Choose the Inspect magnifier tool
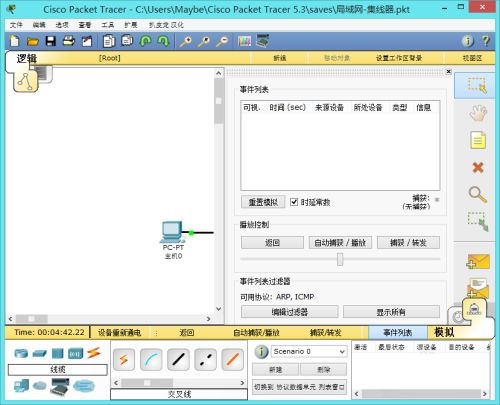This screenshot has width=500, height=405. [x=478, y=194]
